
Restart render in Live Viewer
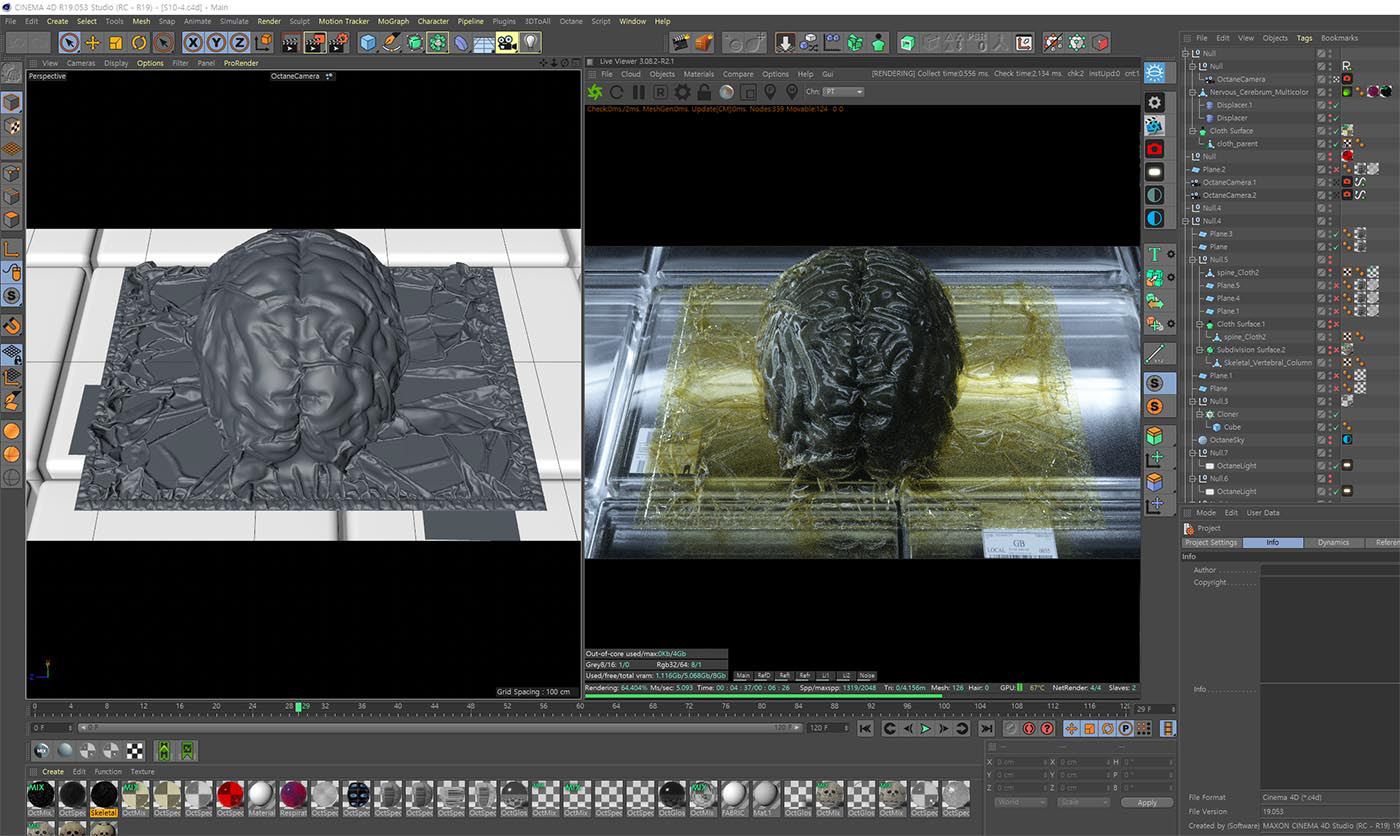(617, 92)
